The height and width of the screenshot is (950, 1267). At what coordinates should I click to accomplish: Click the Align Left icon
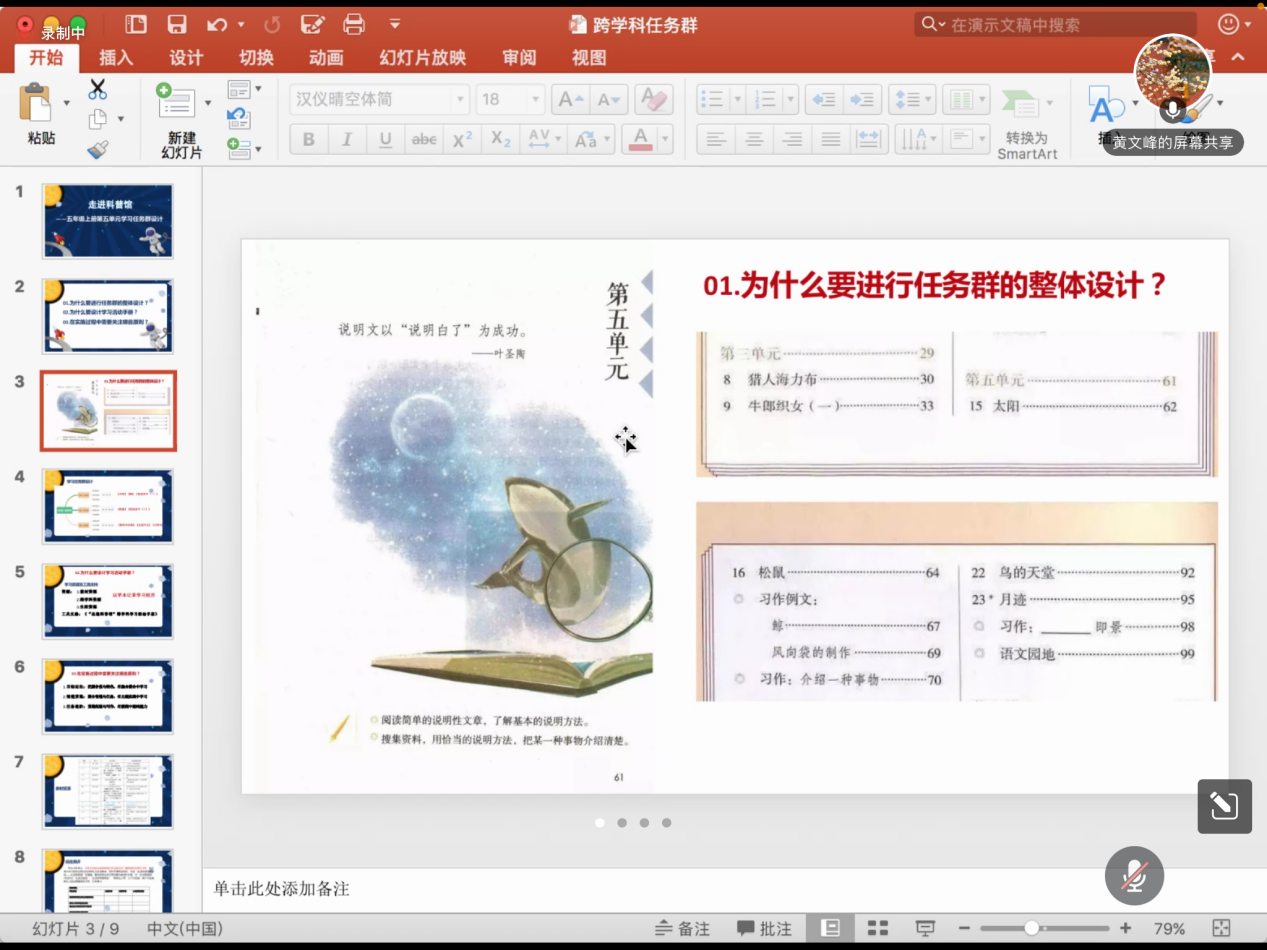pos(715,138)
